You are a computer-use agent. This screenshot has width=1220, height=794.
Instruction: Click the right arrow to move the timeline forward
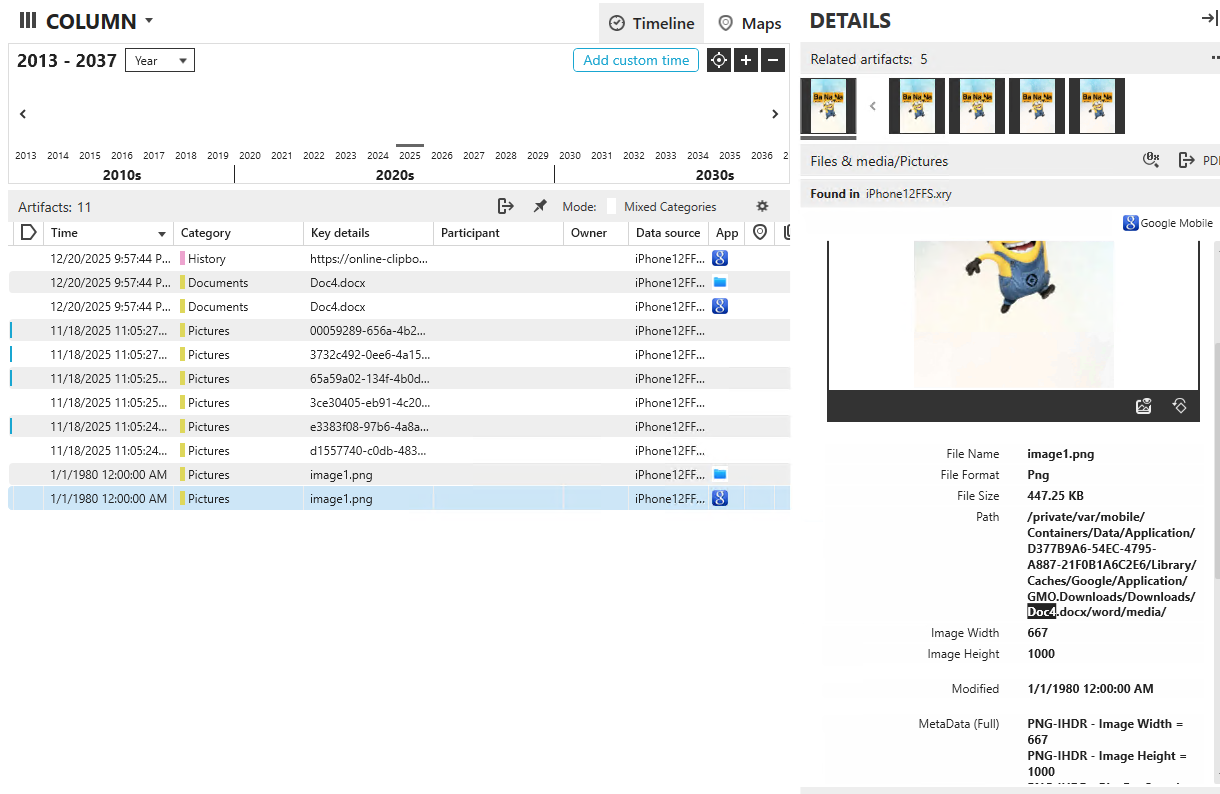[774, 114]
